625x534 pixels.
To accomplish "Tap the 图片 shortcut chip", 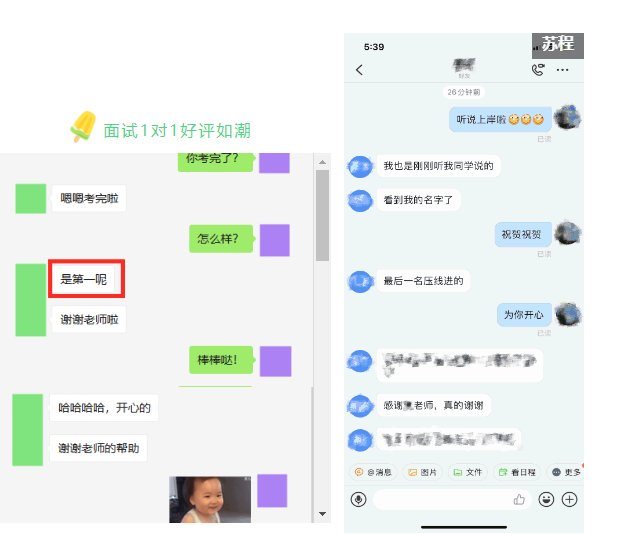I will tap(423, 472).
